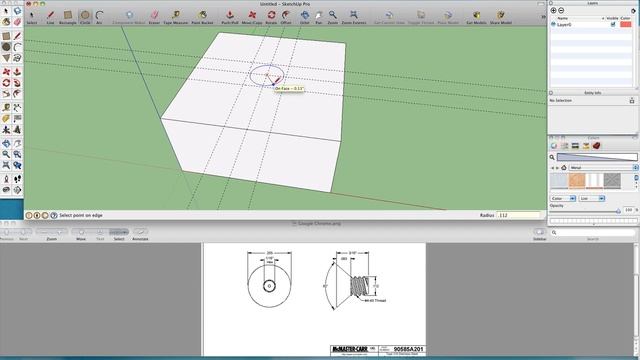The width and height of the screenshot is (640, 360).
Task: Select the Push/Pull tool in top toolbar
Action: [x=230, y=16]
